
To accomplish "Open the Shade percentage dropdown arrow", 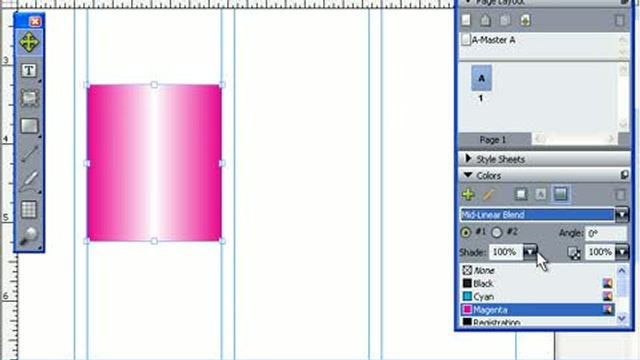I will (529, 252).
